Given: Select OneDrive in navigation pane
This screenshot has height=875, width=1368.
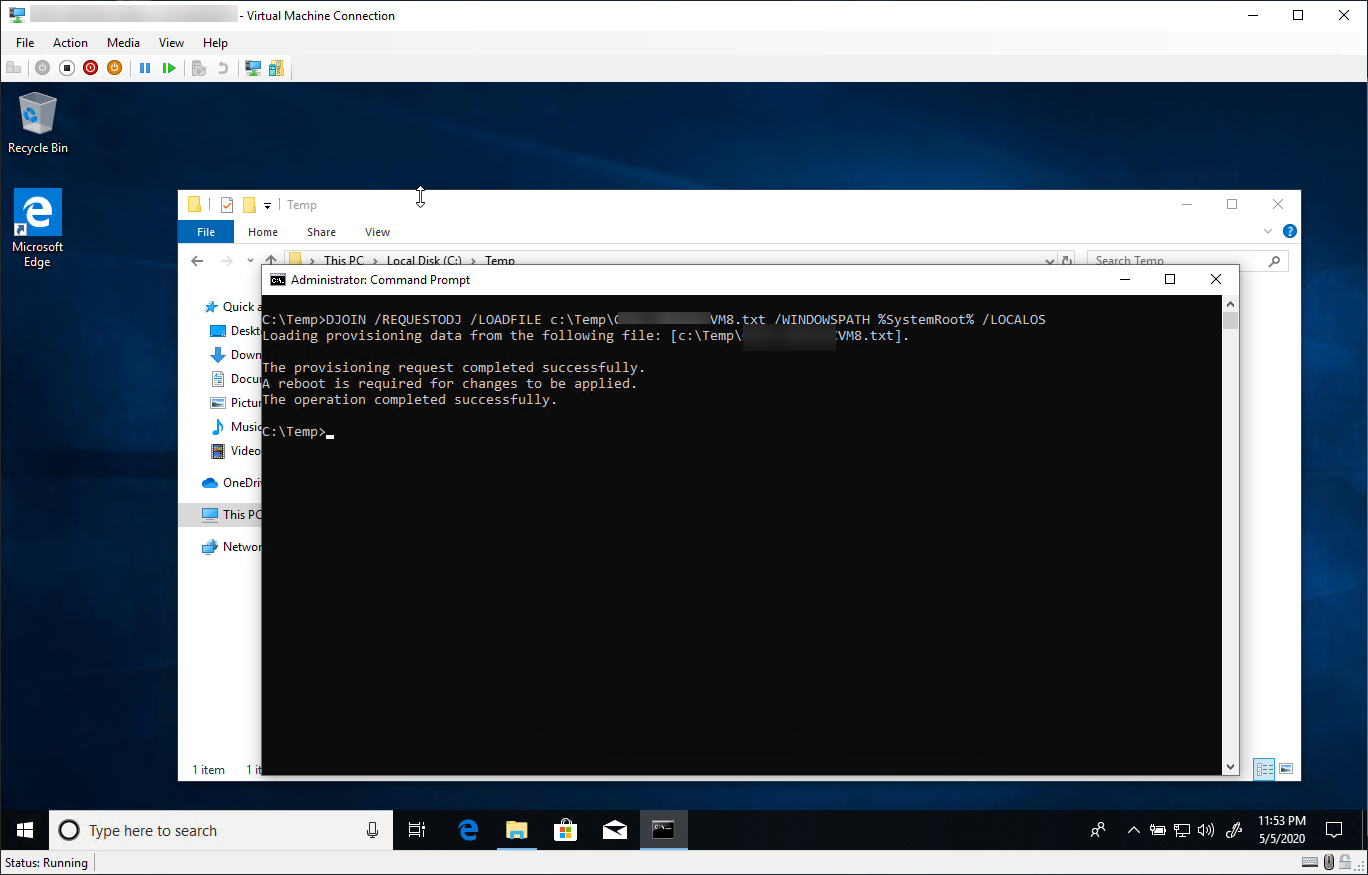Looking at the screenshot, I should (x=232, y=483).
